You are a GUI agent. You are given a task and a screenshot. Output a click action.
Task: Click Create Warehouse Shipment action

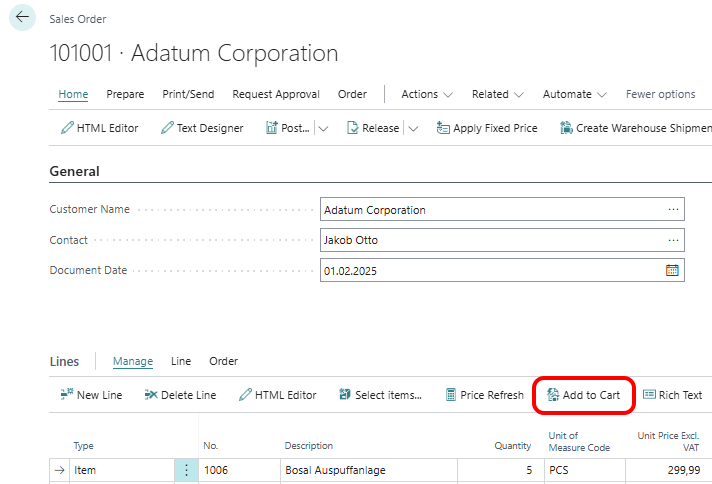(635, 128)
